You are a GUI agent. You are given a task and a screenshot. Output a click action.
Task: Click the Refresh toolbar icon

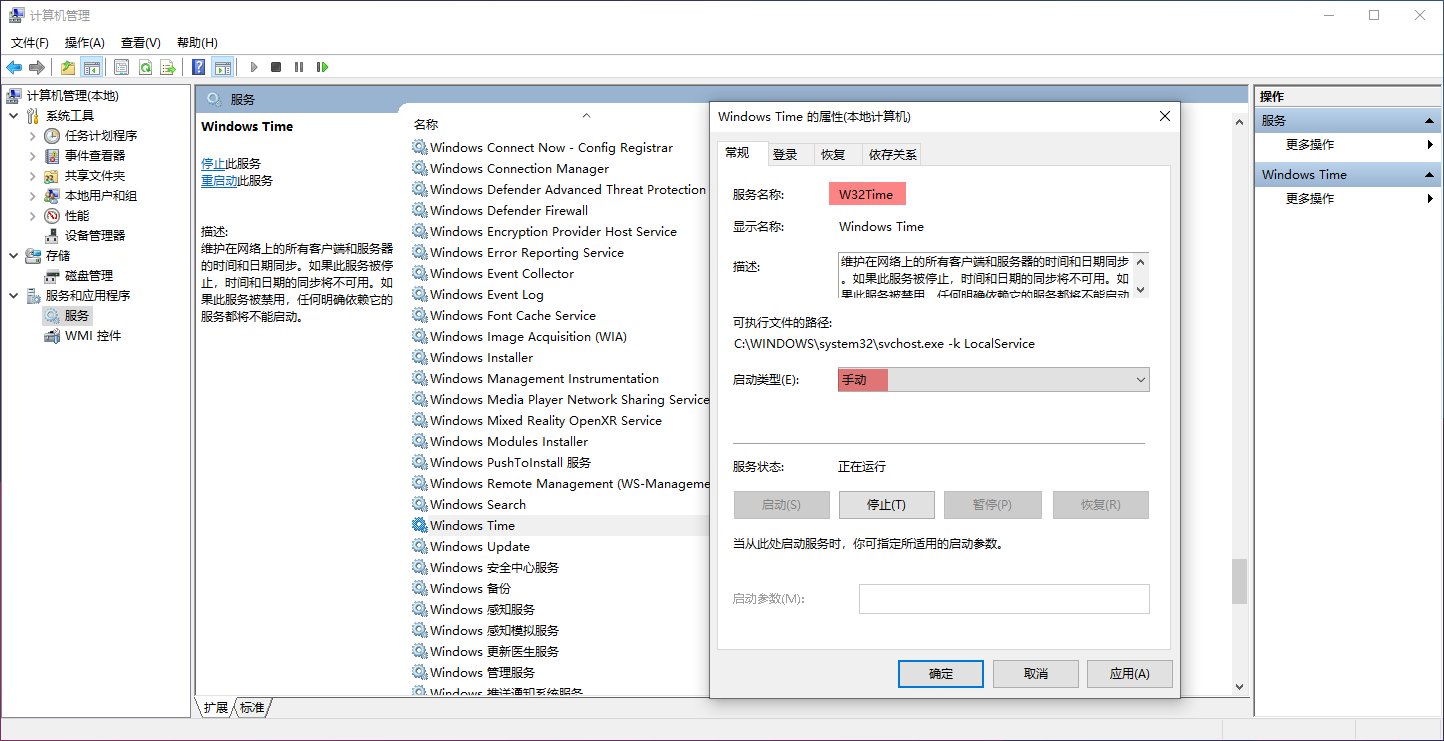pos(145,67)
